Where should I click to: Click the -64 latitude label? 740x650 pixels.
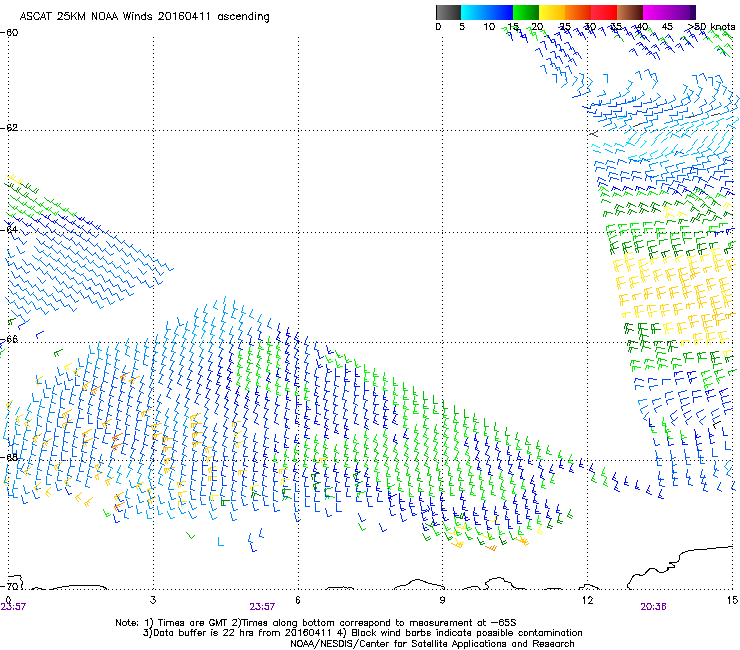coord(9,230)
